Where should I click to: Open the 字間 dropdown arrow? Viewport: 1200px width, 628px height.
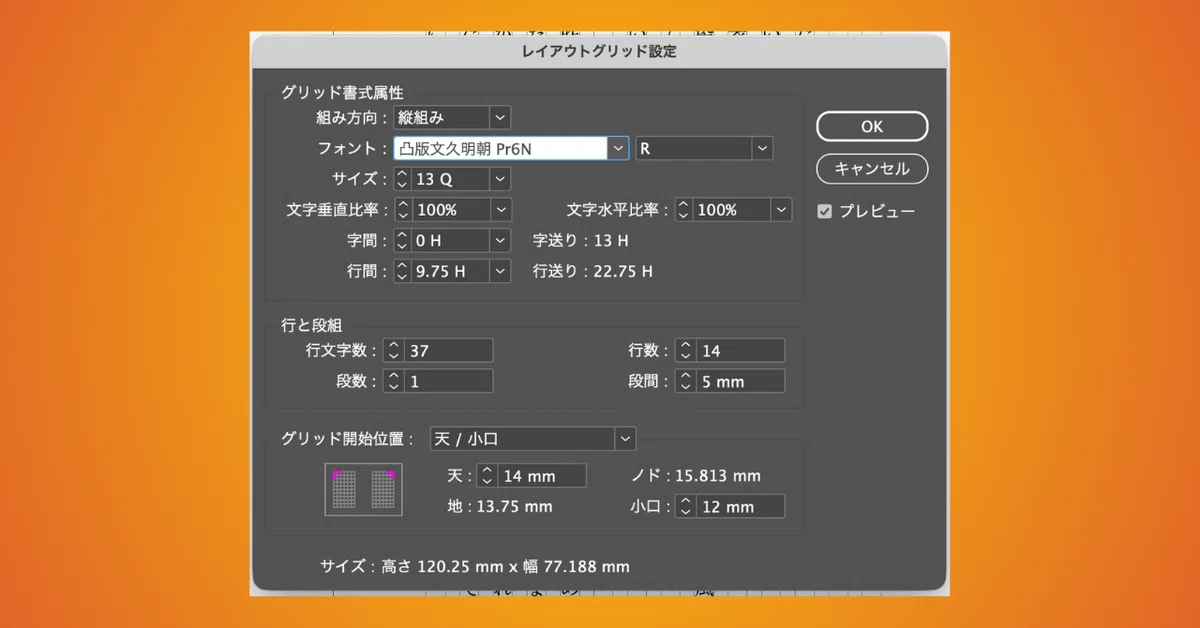(x=501, y=240)
